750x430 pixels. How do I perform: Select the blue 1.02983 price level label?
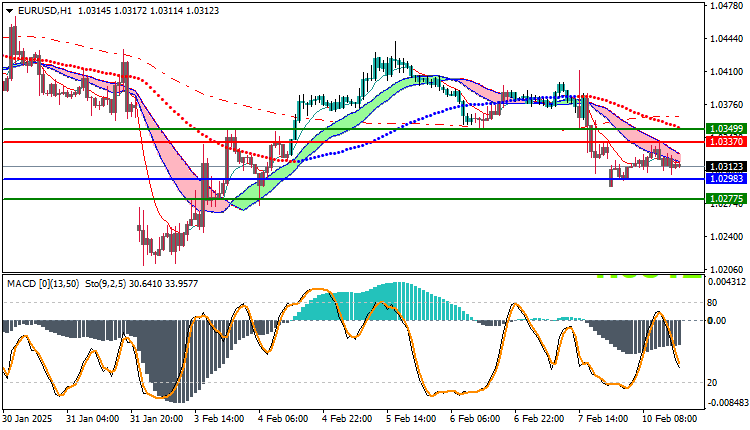coord(726,178)
